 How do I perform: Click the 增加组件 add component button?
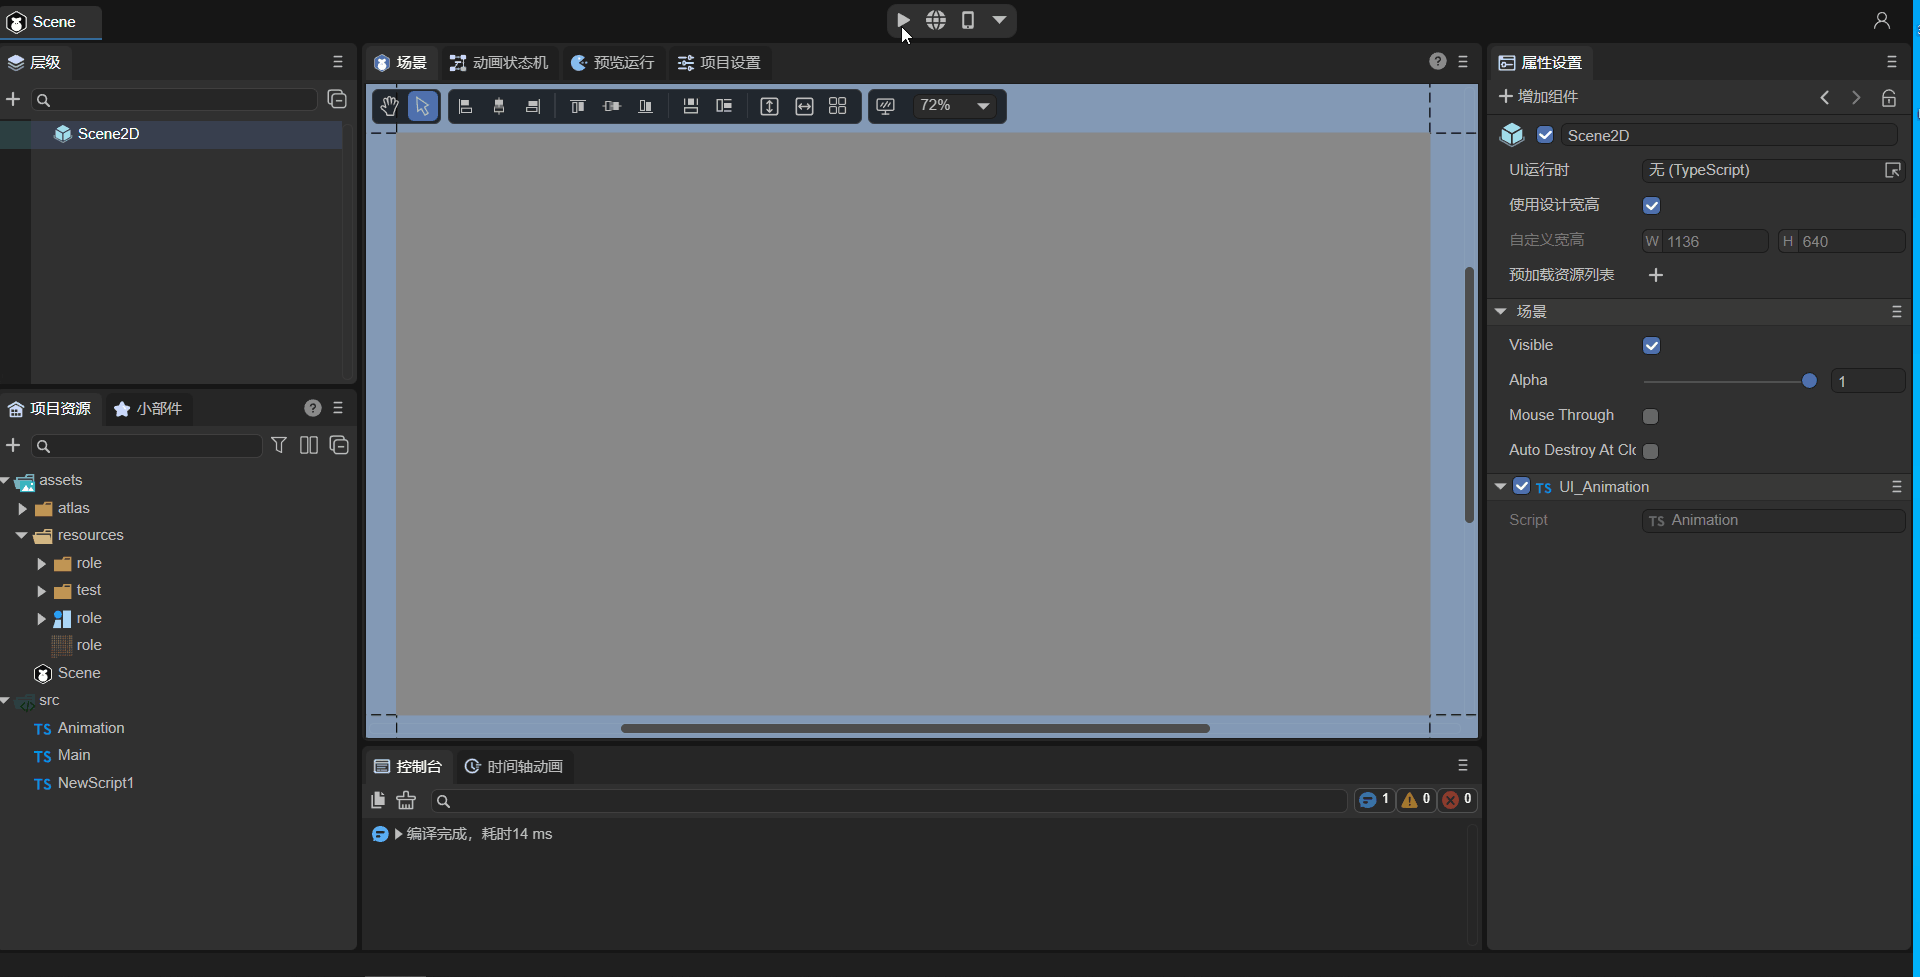[1538, 97]
